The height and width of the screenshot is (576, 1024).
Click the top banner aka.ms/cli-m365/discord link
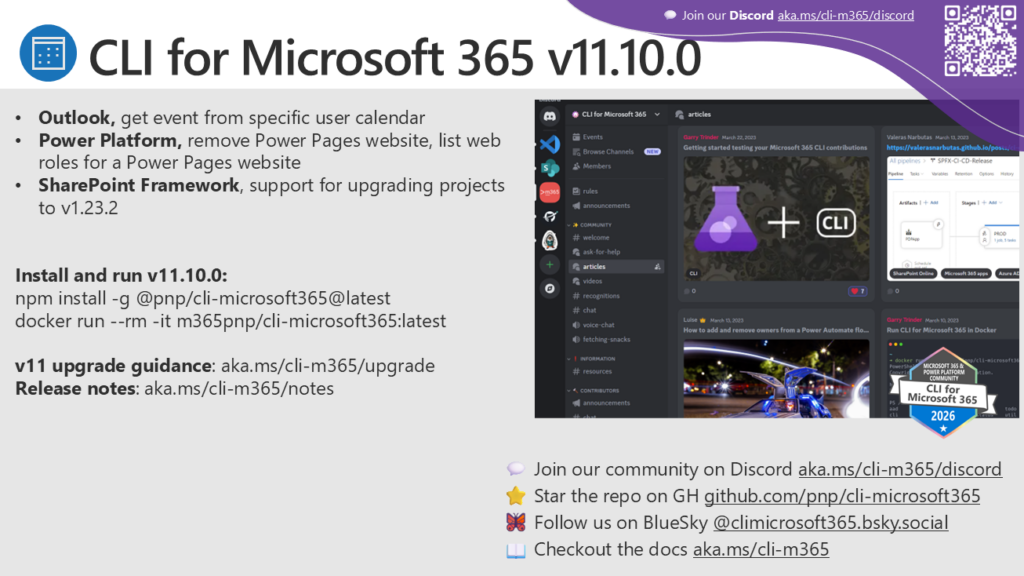pos(846,15)
